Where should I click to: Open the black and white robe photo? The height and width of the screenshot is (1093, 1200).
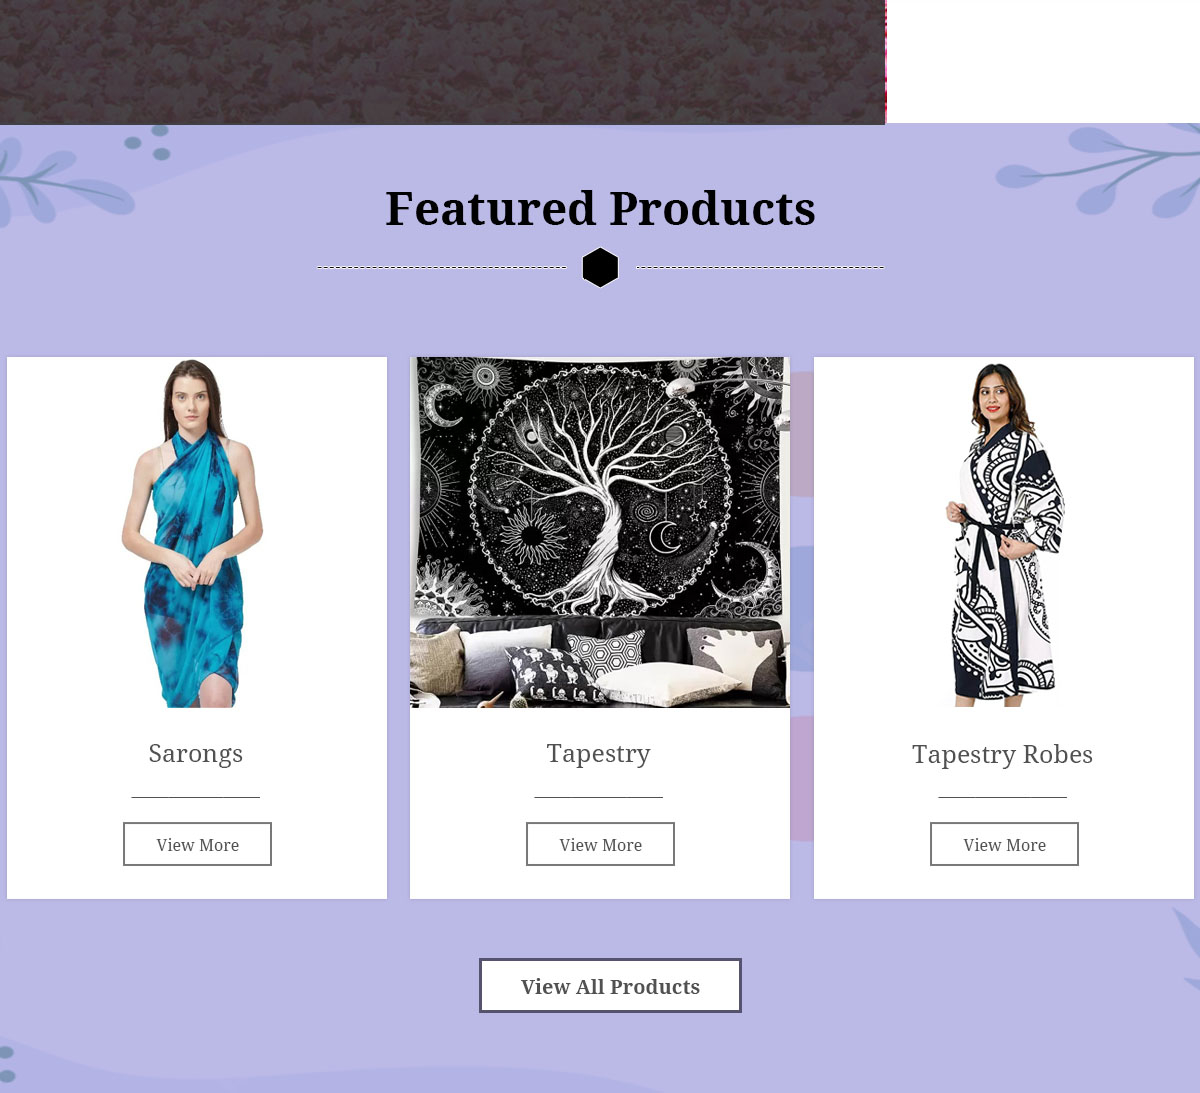1004,533
